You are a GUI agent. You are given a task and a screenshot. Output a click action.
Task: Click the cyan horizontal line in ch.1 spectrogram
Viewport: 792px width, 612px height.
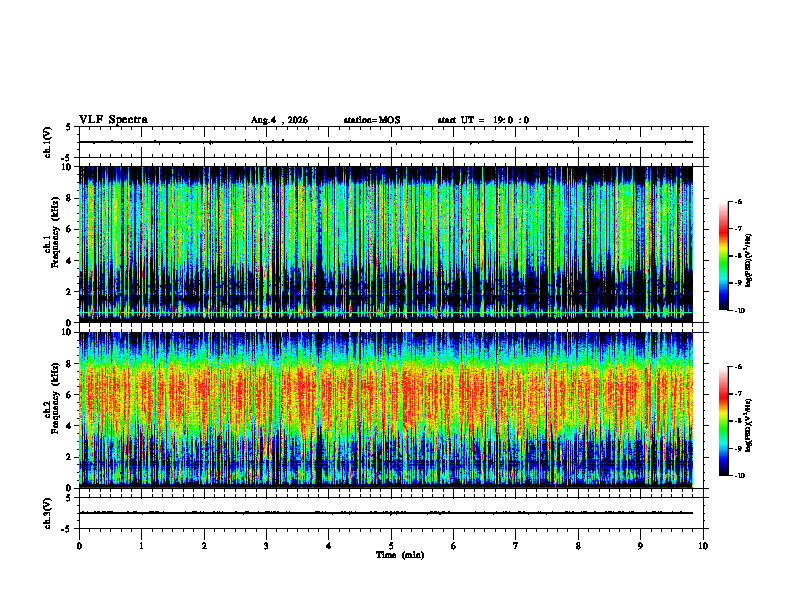(386, 313)
